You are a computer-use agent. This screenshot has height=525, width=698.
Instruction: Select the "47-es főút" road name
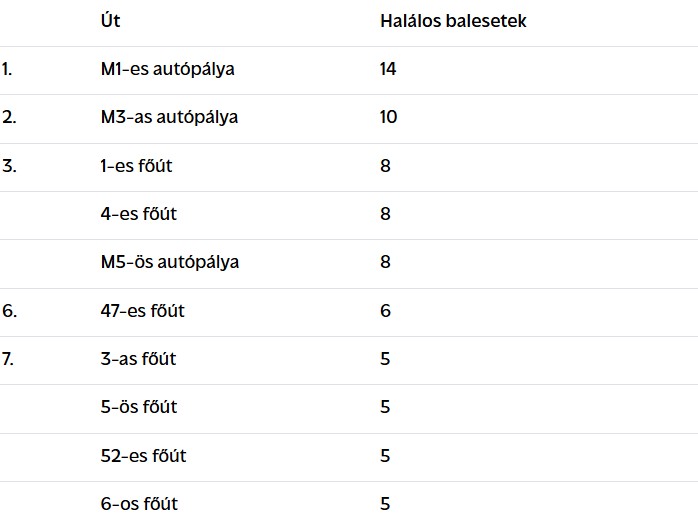[142, 311]
